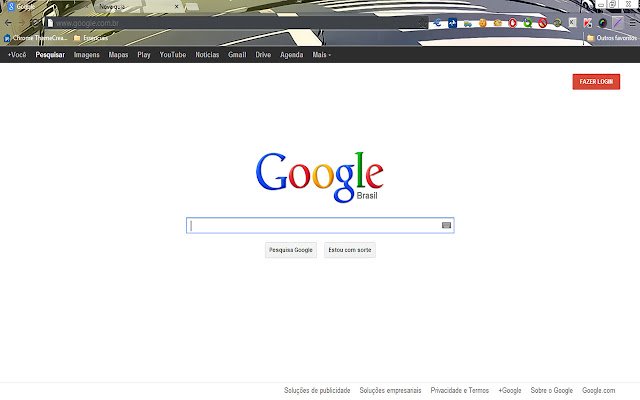Viewport: 640px width, 400px height.
Task: Close the second browser tab
Action: [176, 7]
